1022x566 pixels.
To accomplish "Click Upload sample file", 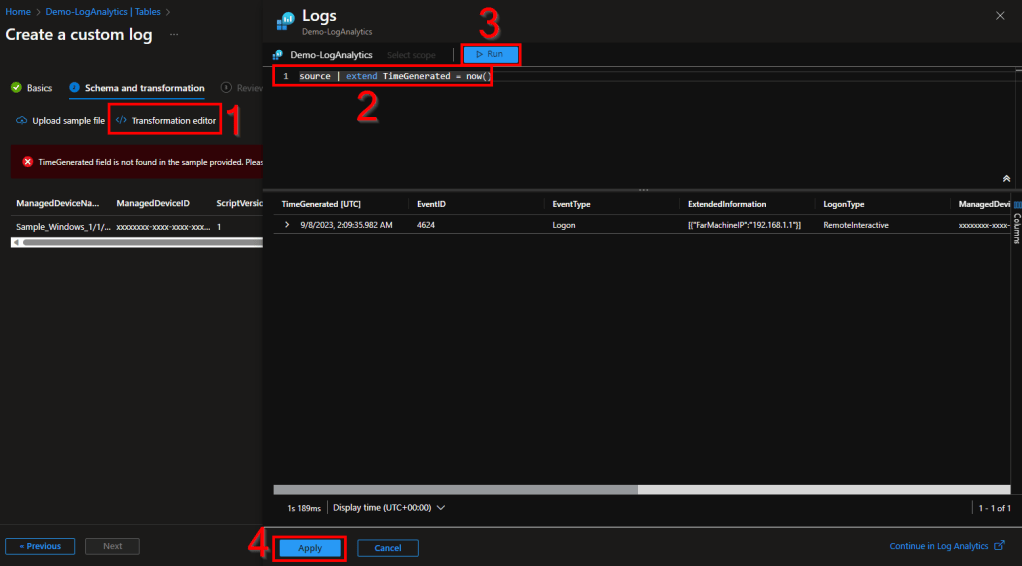I will point(61,121).
